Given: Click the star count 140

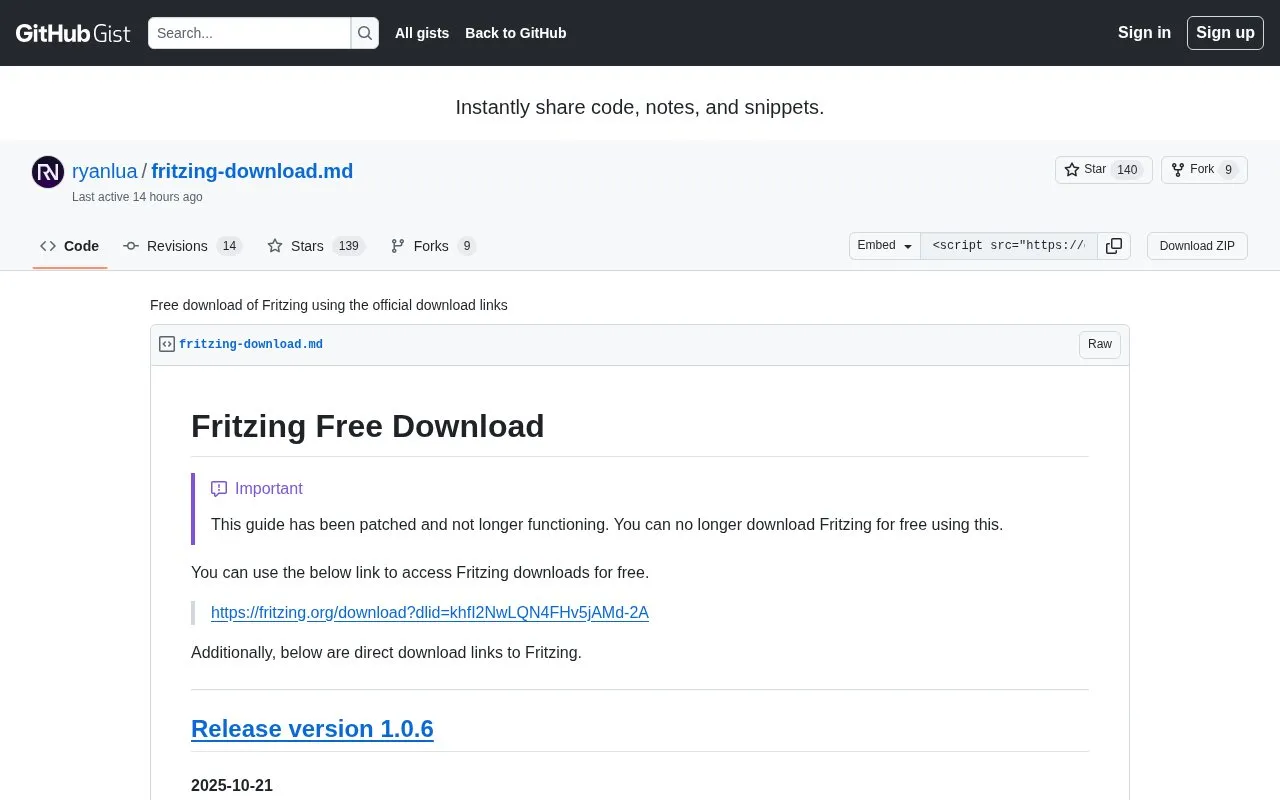Looking at the screenshot, I should click(1127, 170).
